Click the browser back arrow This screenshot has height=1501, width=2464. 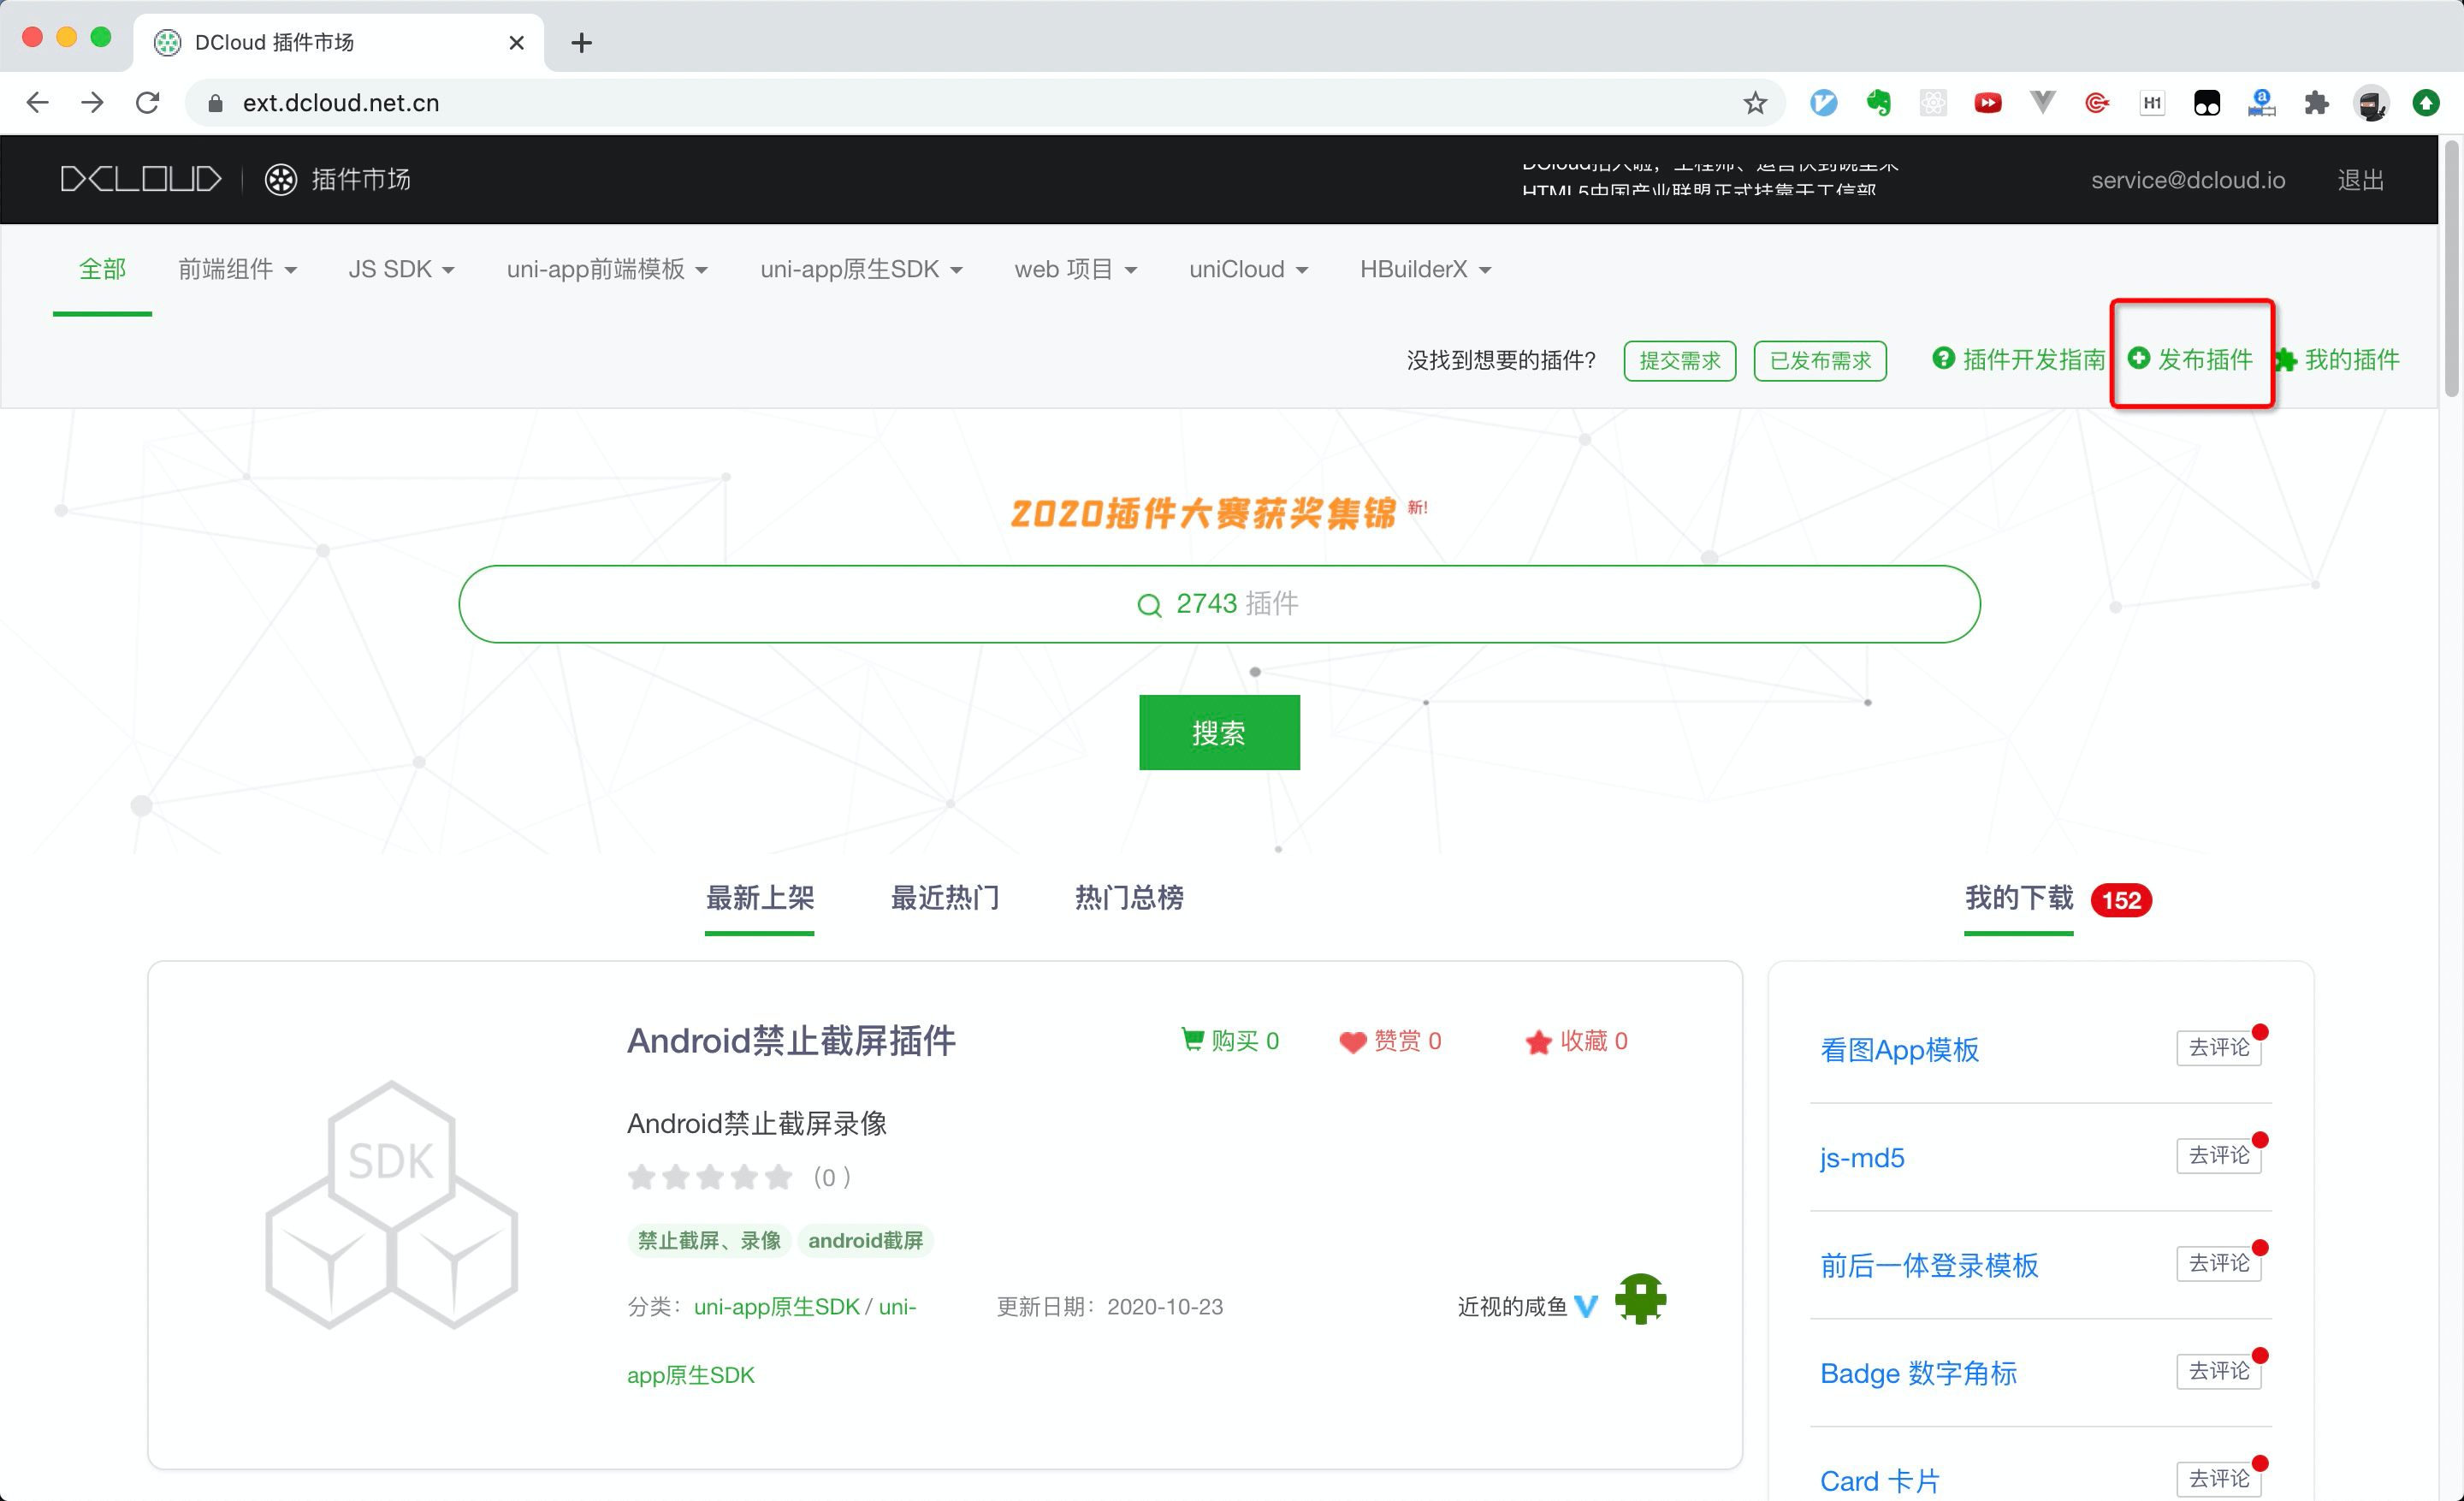point(38,103)
